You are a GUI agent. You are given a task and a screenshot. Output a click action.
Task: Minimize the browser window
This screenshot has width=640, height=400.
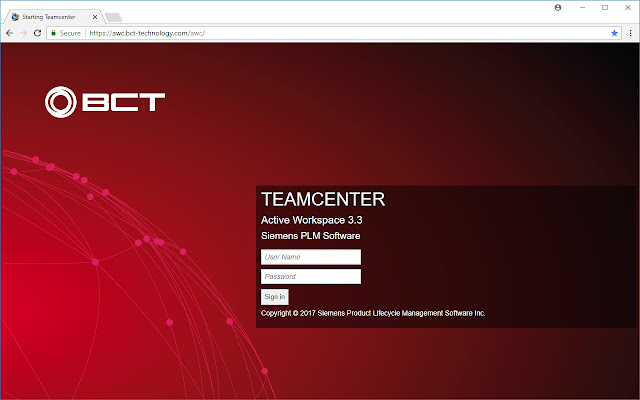(582, 7)
